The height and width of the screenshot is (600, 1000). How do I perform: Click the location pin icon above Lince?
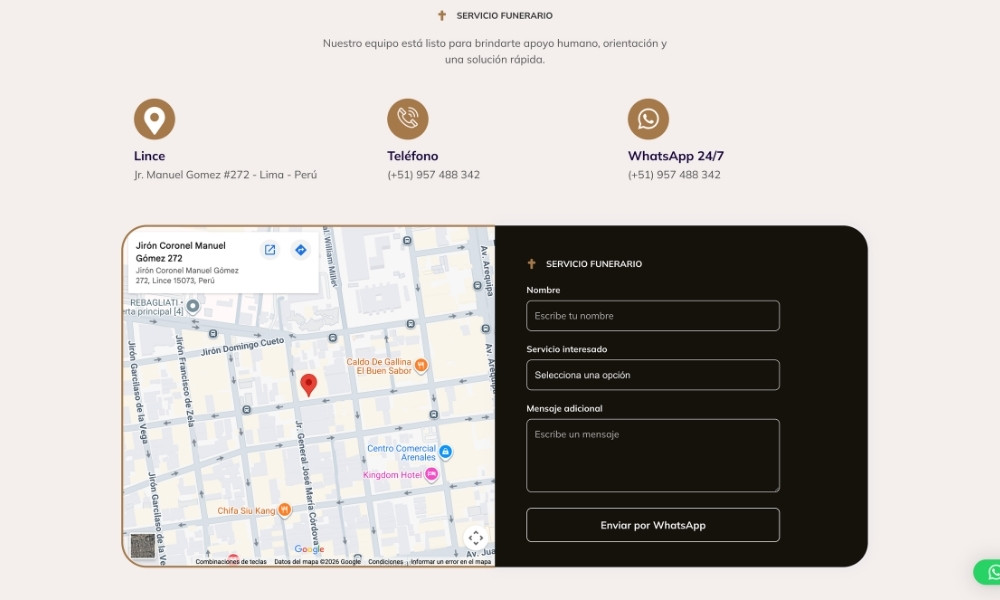pyautogui.click(x=154, y=119)
